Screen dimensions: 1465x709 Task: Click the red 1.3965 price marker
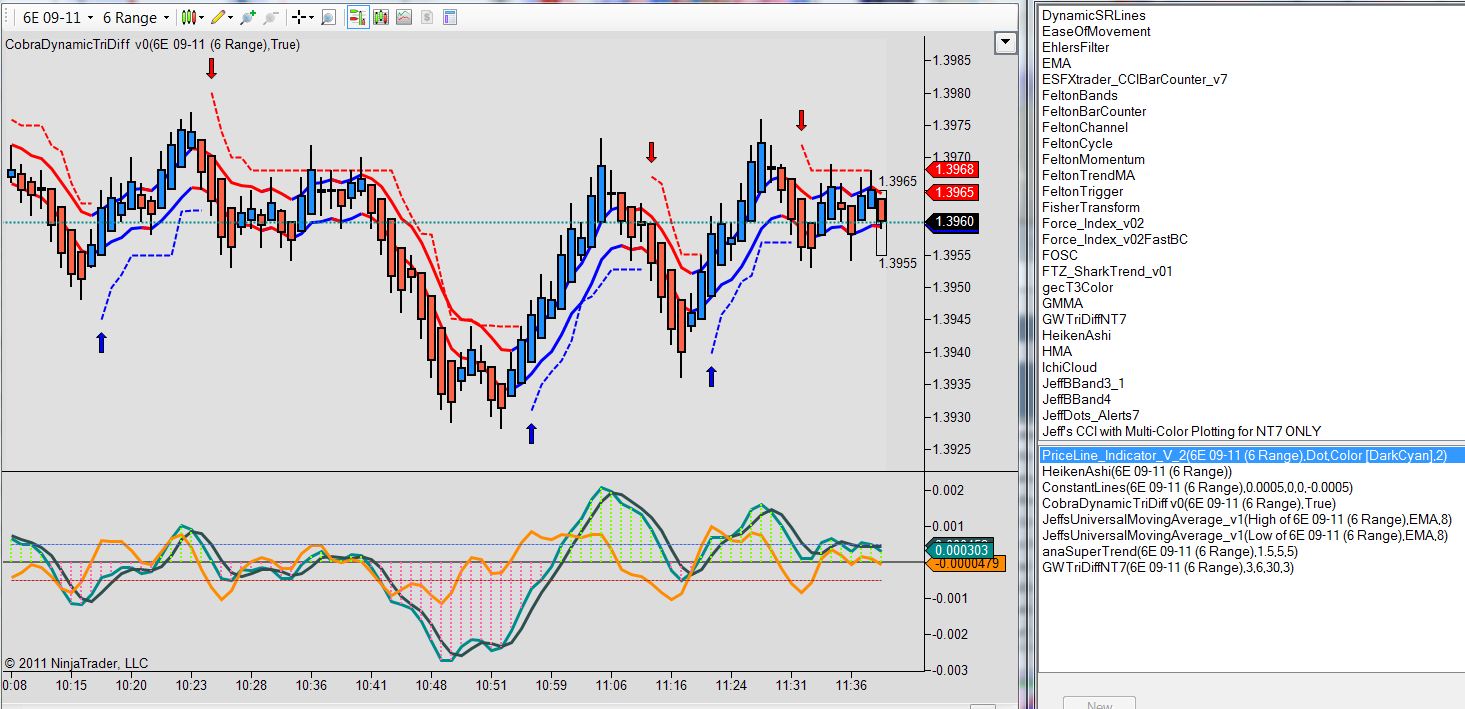[x=953, y=192]
